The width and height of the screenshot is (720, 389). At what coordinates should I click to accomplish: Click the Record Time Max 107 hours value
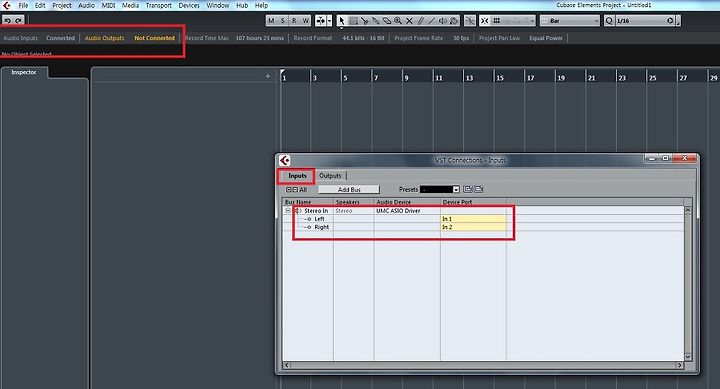pos(259,38)
